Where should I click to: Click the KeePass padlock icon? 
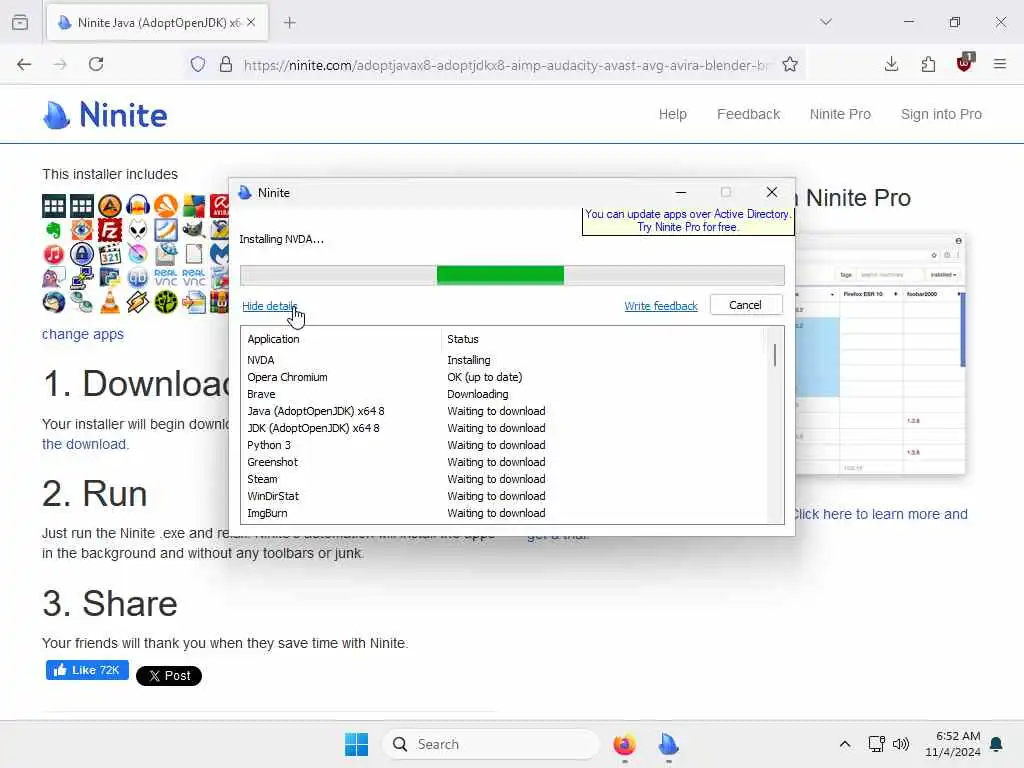(82, 254)
